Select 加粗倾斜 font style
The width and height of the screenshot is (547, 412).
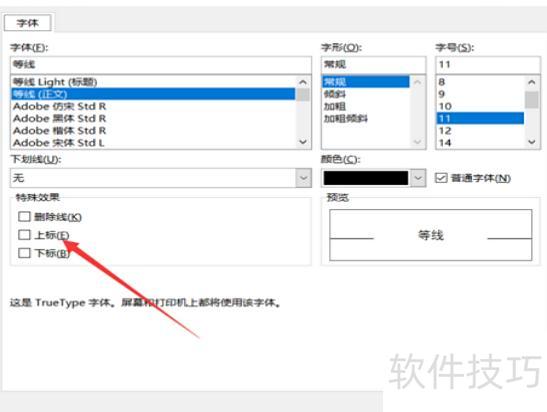pos(365,119)
